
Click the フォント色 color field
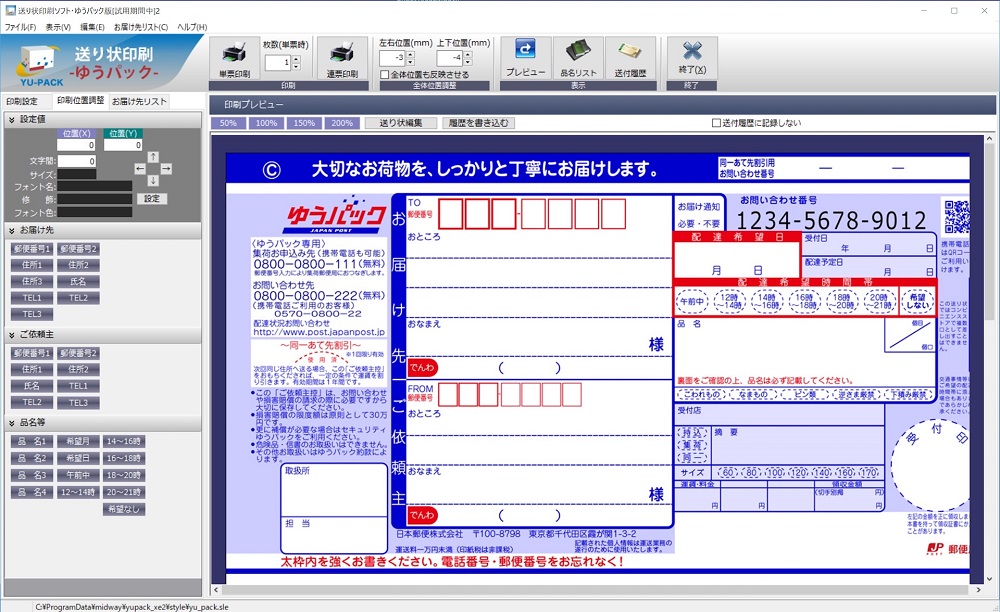[94, 212]
